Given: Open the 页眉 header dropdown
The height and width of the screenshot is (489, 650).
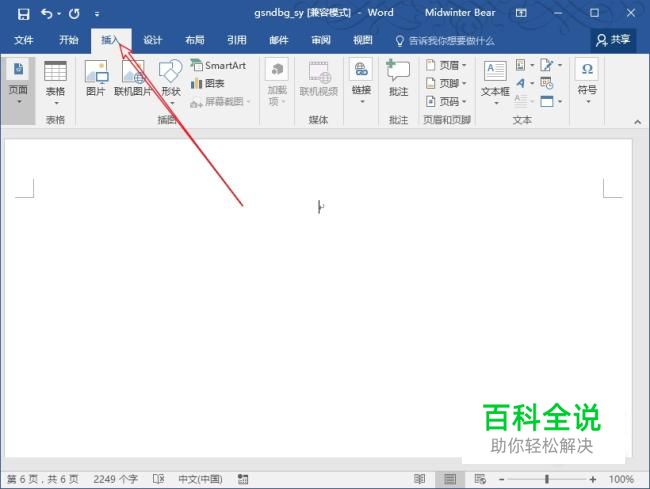Looking at the screenshot, I should coord(446,65).
